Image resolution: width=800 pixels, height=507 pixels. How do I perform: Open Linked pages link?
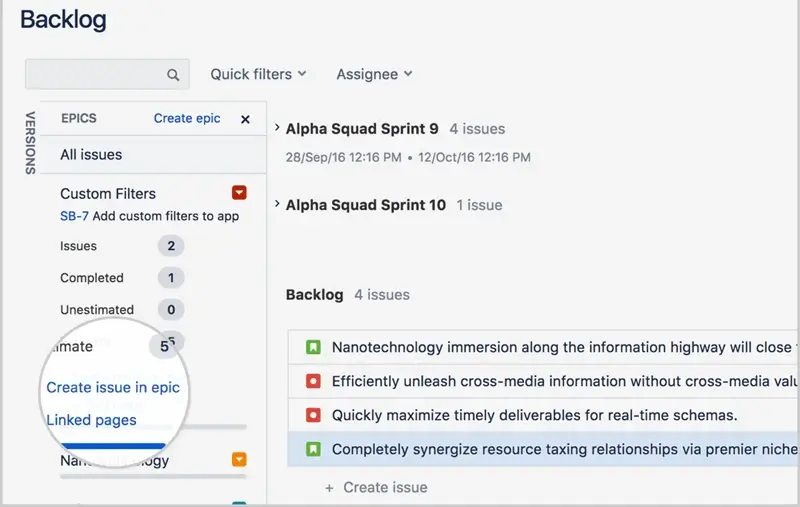91,420
